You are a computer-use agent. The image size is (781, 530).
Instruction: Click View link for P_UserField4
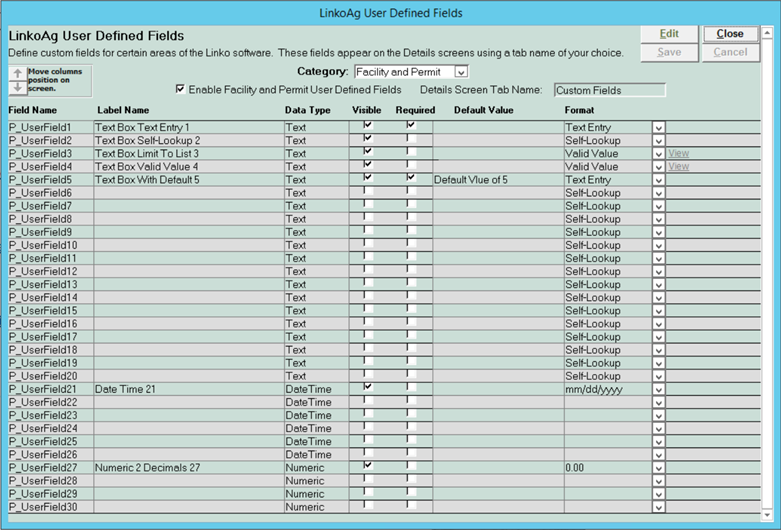click(678, 166)
